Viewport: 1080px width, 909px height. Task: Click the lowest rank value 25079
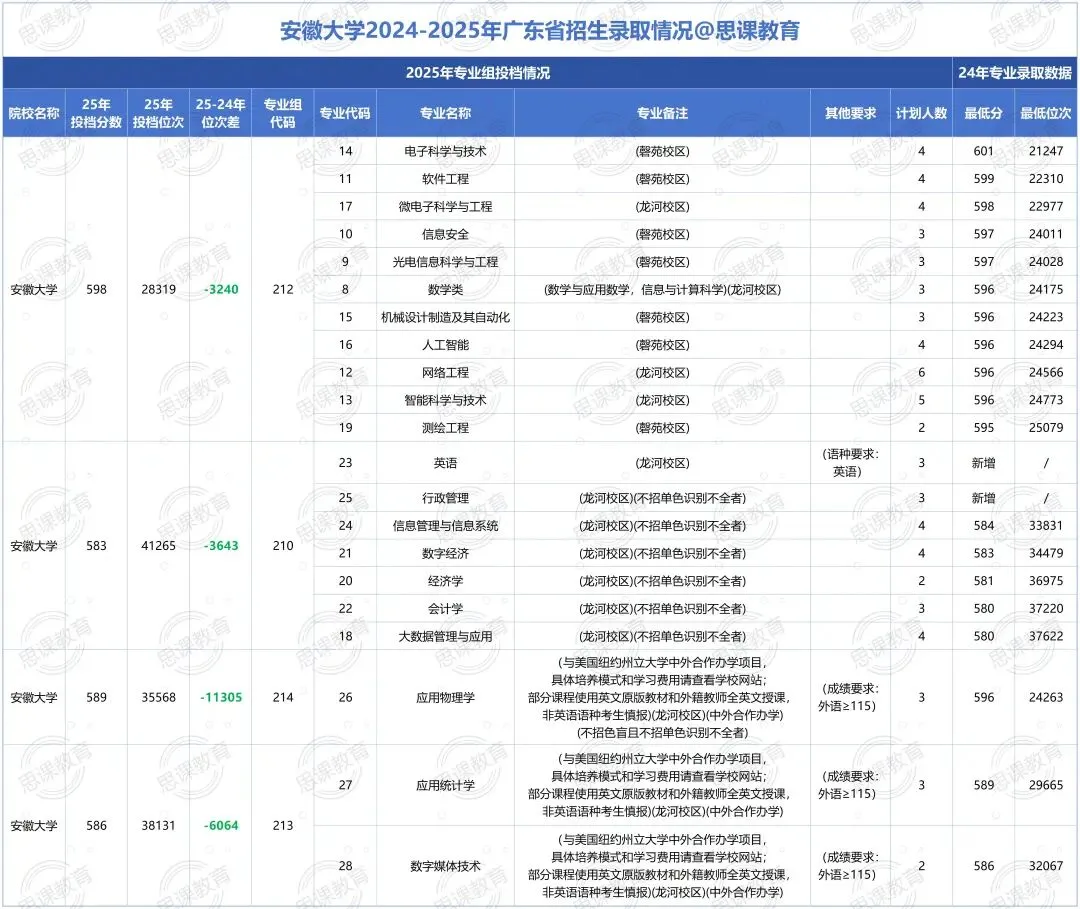click(x=1046, y=428)
